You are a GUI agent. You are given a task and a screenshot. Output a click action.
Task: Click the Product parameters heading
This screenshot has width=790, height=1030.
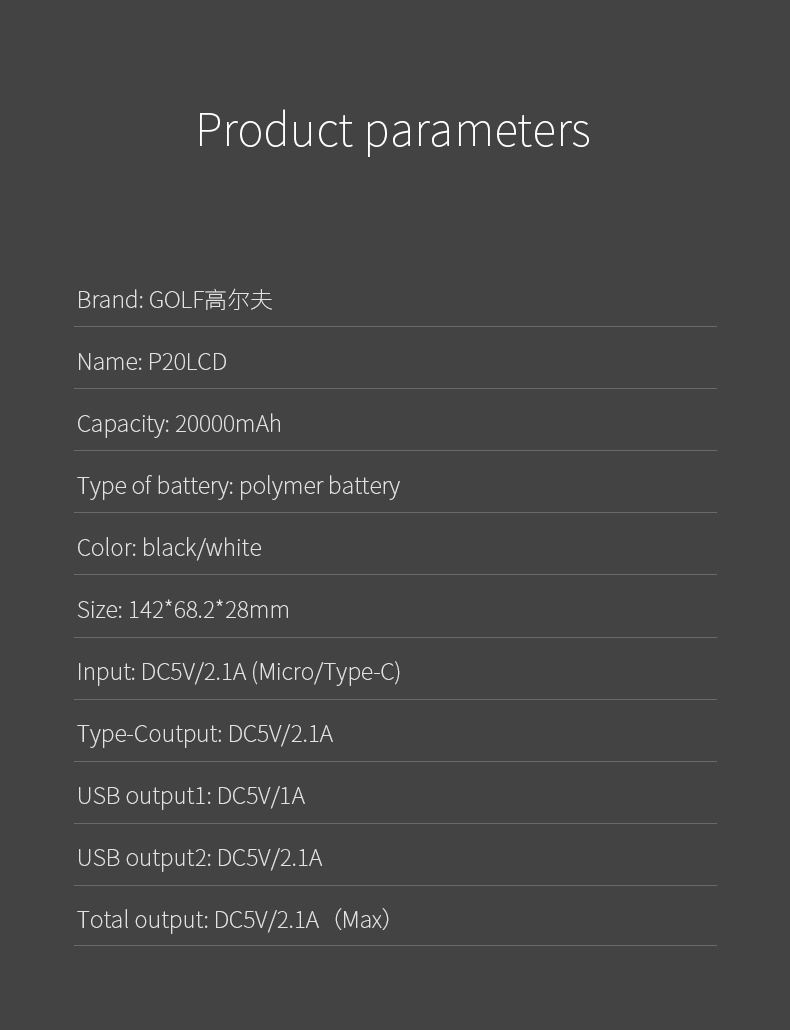click(393, 130)
